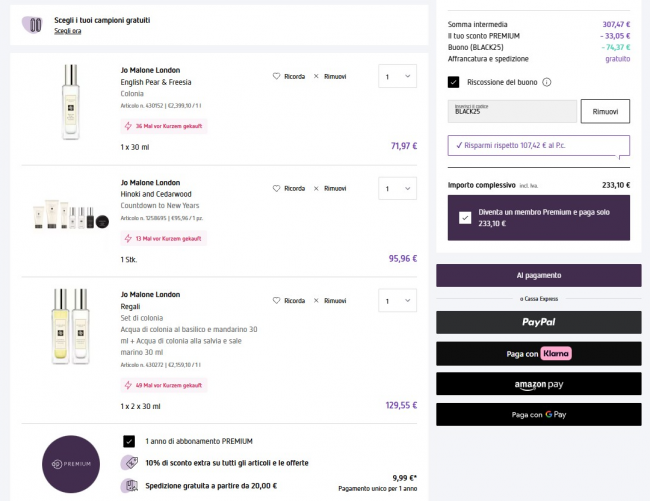Click heart icon for Regali cologne set

coord(277,300)
